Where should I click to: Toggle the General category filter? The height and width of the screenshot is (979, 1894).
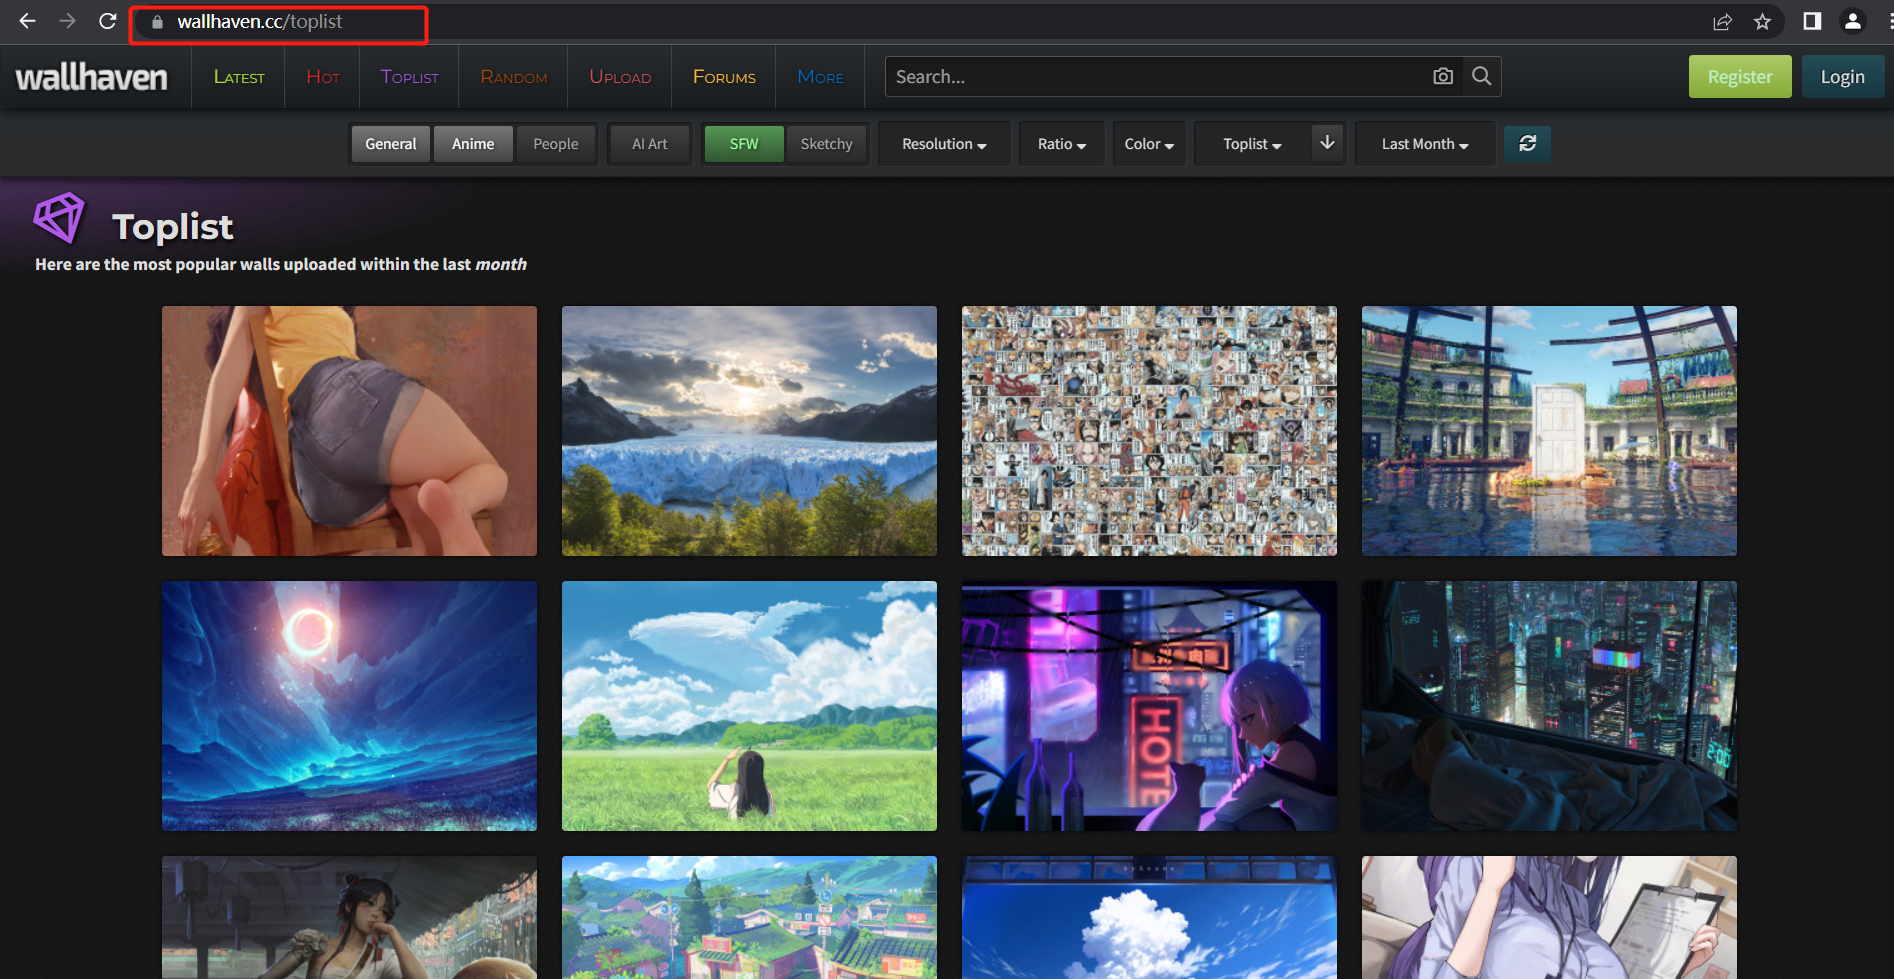(391, 144)
